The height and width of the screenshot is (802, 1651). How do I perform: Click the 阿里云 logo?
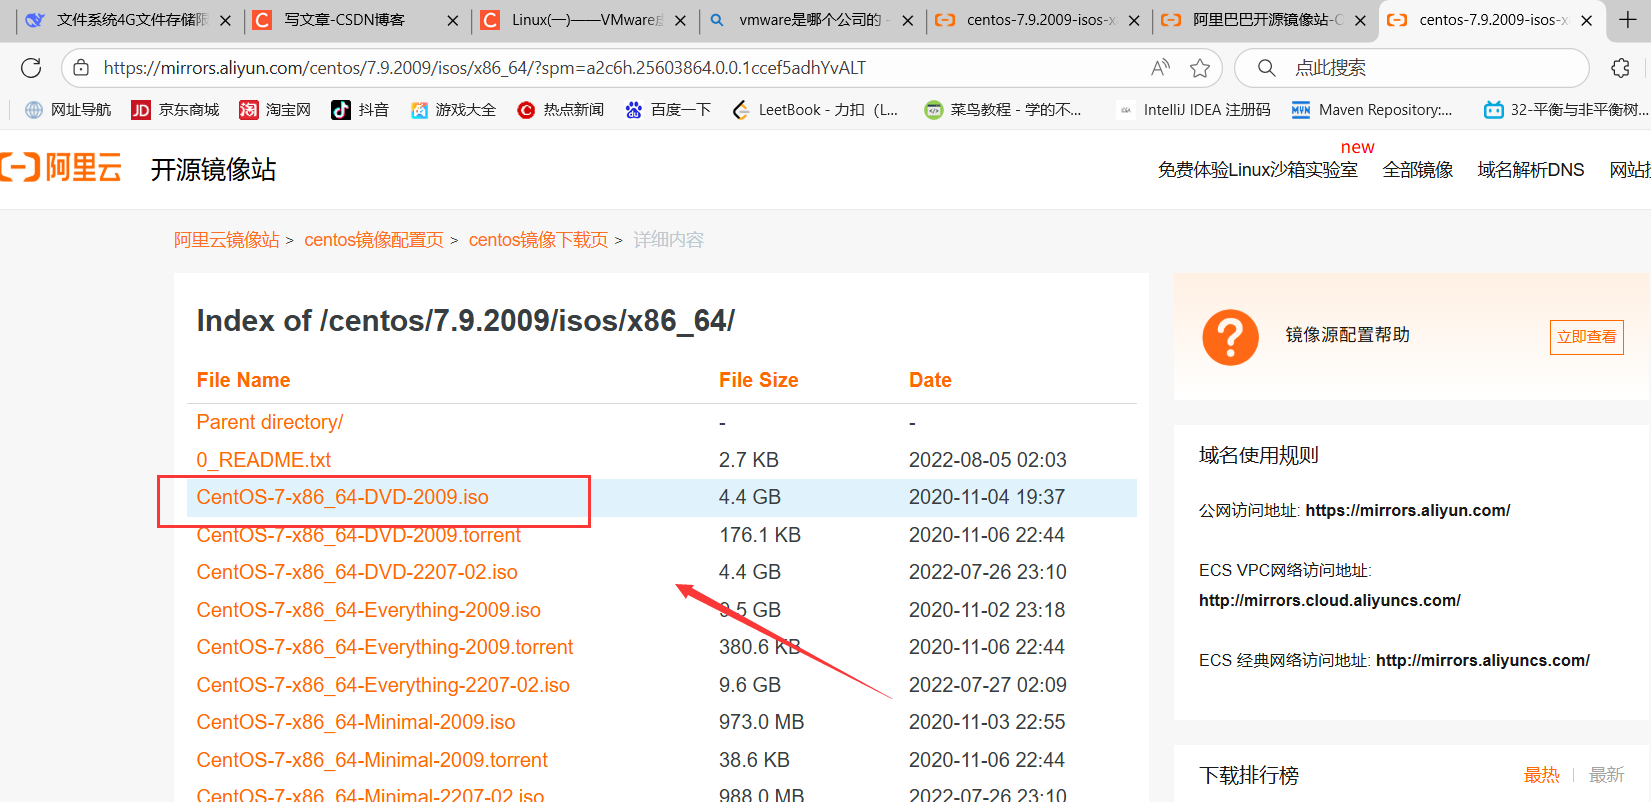pos(62,167)
